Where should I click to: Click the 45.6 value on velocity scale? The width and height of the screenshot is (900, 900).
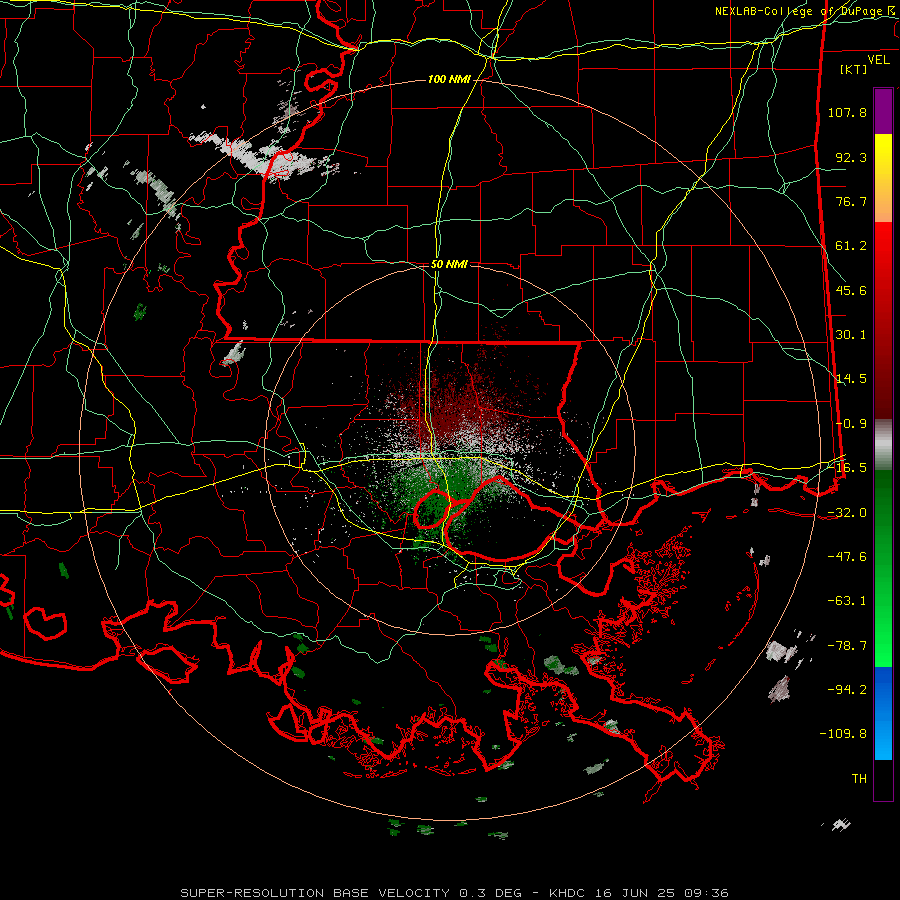851,290
